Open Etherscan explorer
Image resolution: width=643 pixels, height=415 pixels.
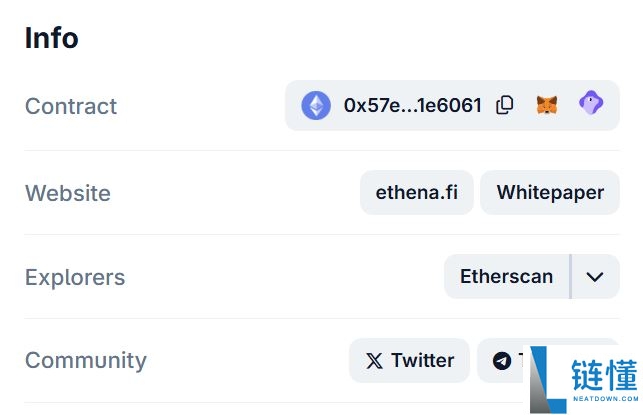[506, 277]
